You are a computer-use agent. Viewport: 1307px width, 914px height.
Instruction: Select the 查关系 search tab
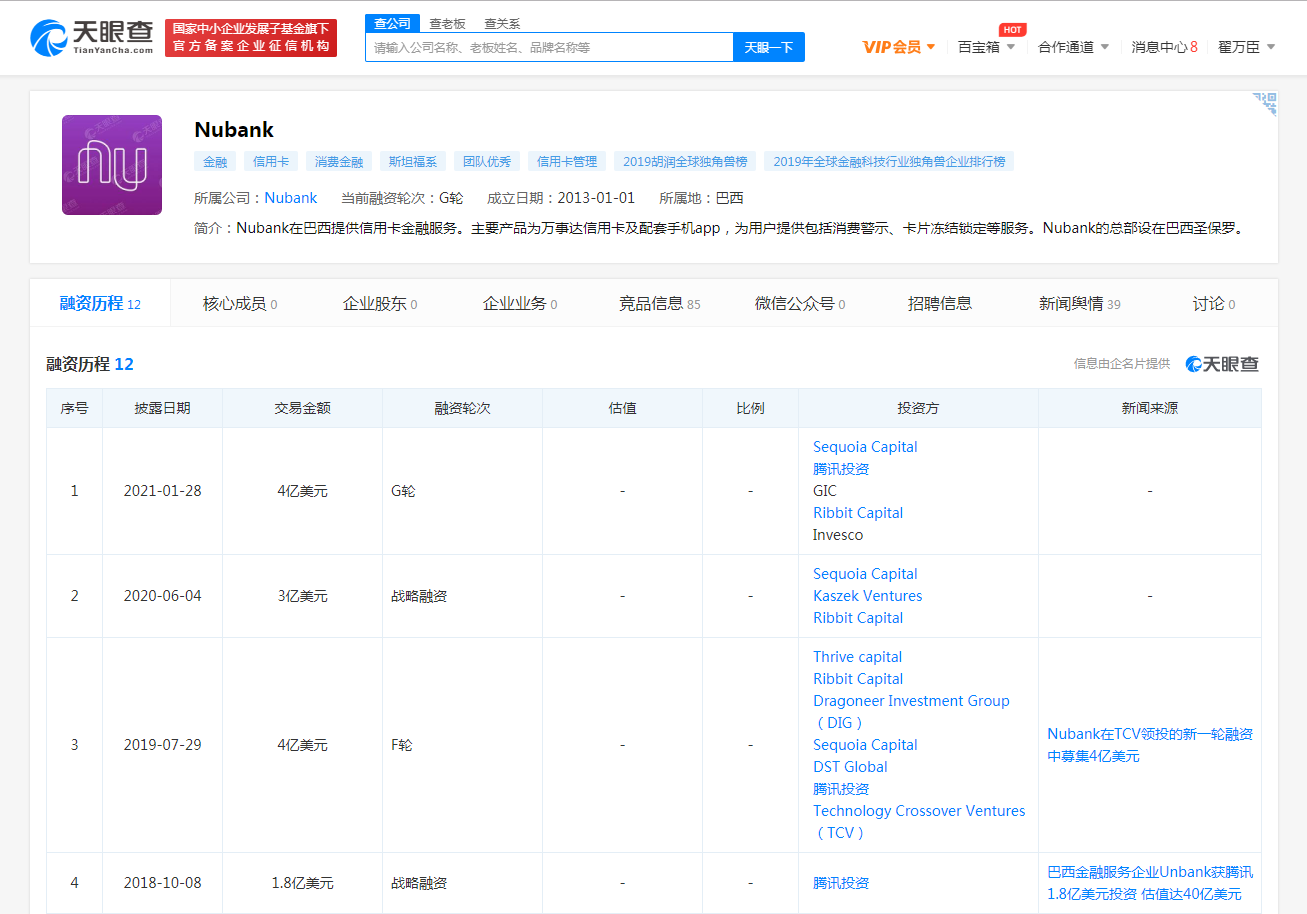point(502,23)
